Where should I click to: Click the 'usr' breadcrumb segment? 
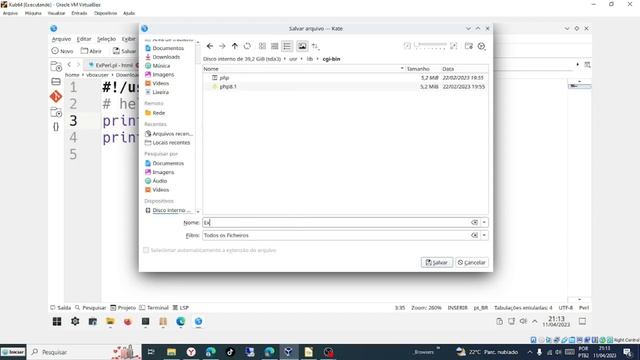coord(293,59)
